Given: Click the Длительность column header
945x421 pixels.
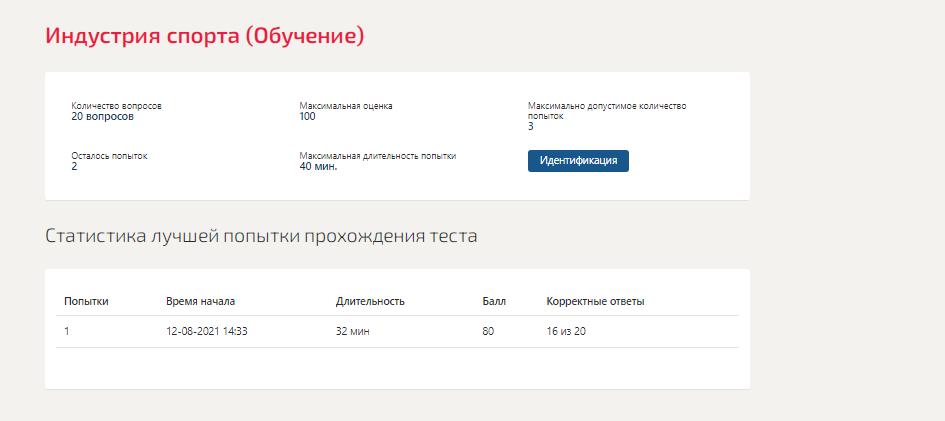Looking at the screenshot, I should pos(370,301).
